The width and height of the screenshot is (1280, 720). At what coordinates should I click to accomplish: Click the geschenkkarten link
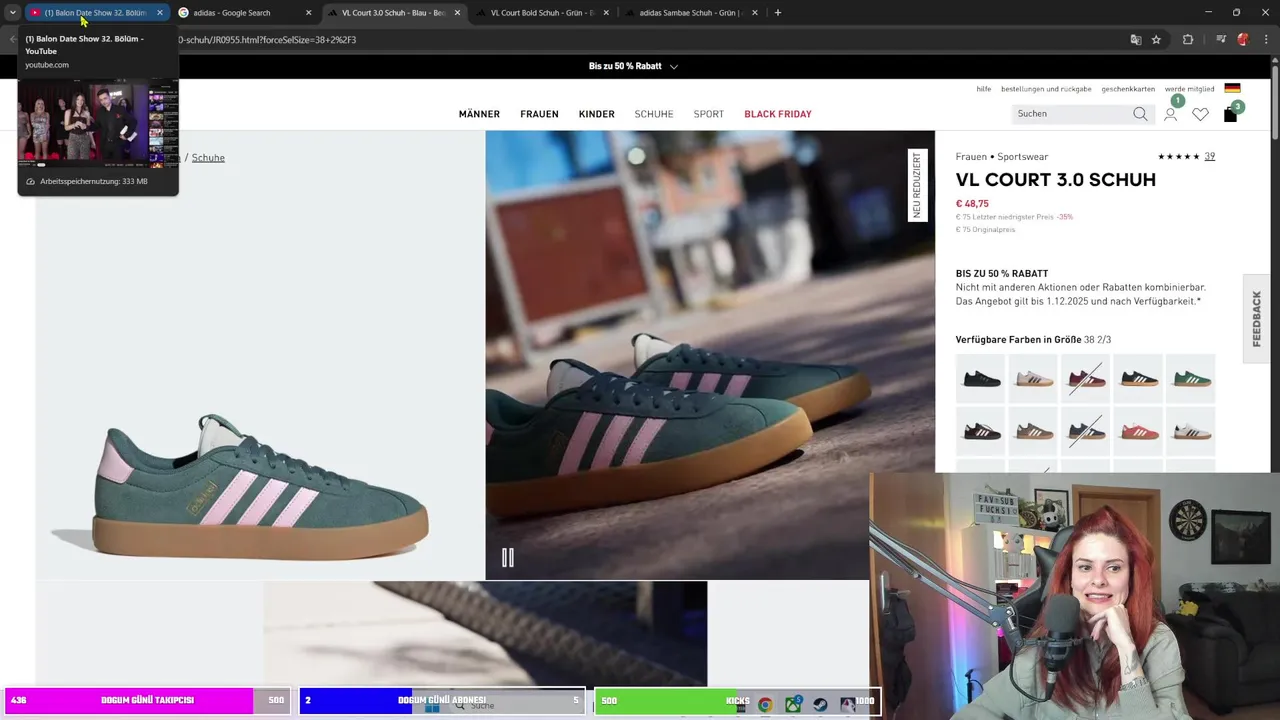[x=1128, y=89]
